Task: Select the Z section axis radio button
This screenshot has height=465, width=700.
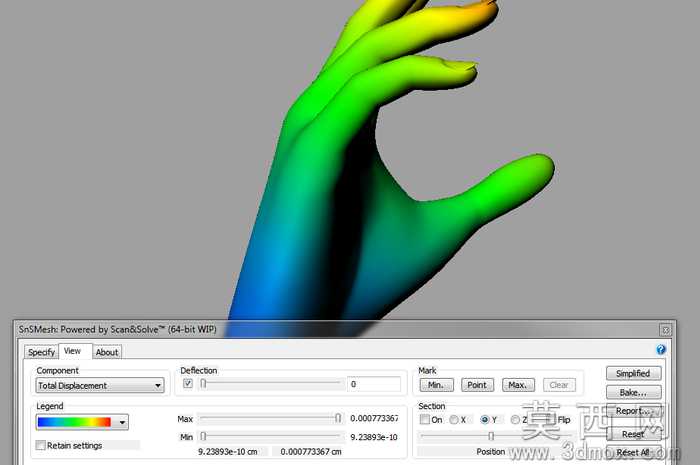Action: 515,419
